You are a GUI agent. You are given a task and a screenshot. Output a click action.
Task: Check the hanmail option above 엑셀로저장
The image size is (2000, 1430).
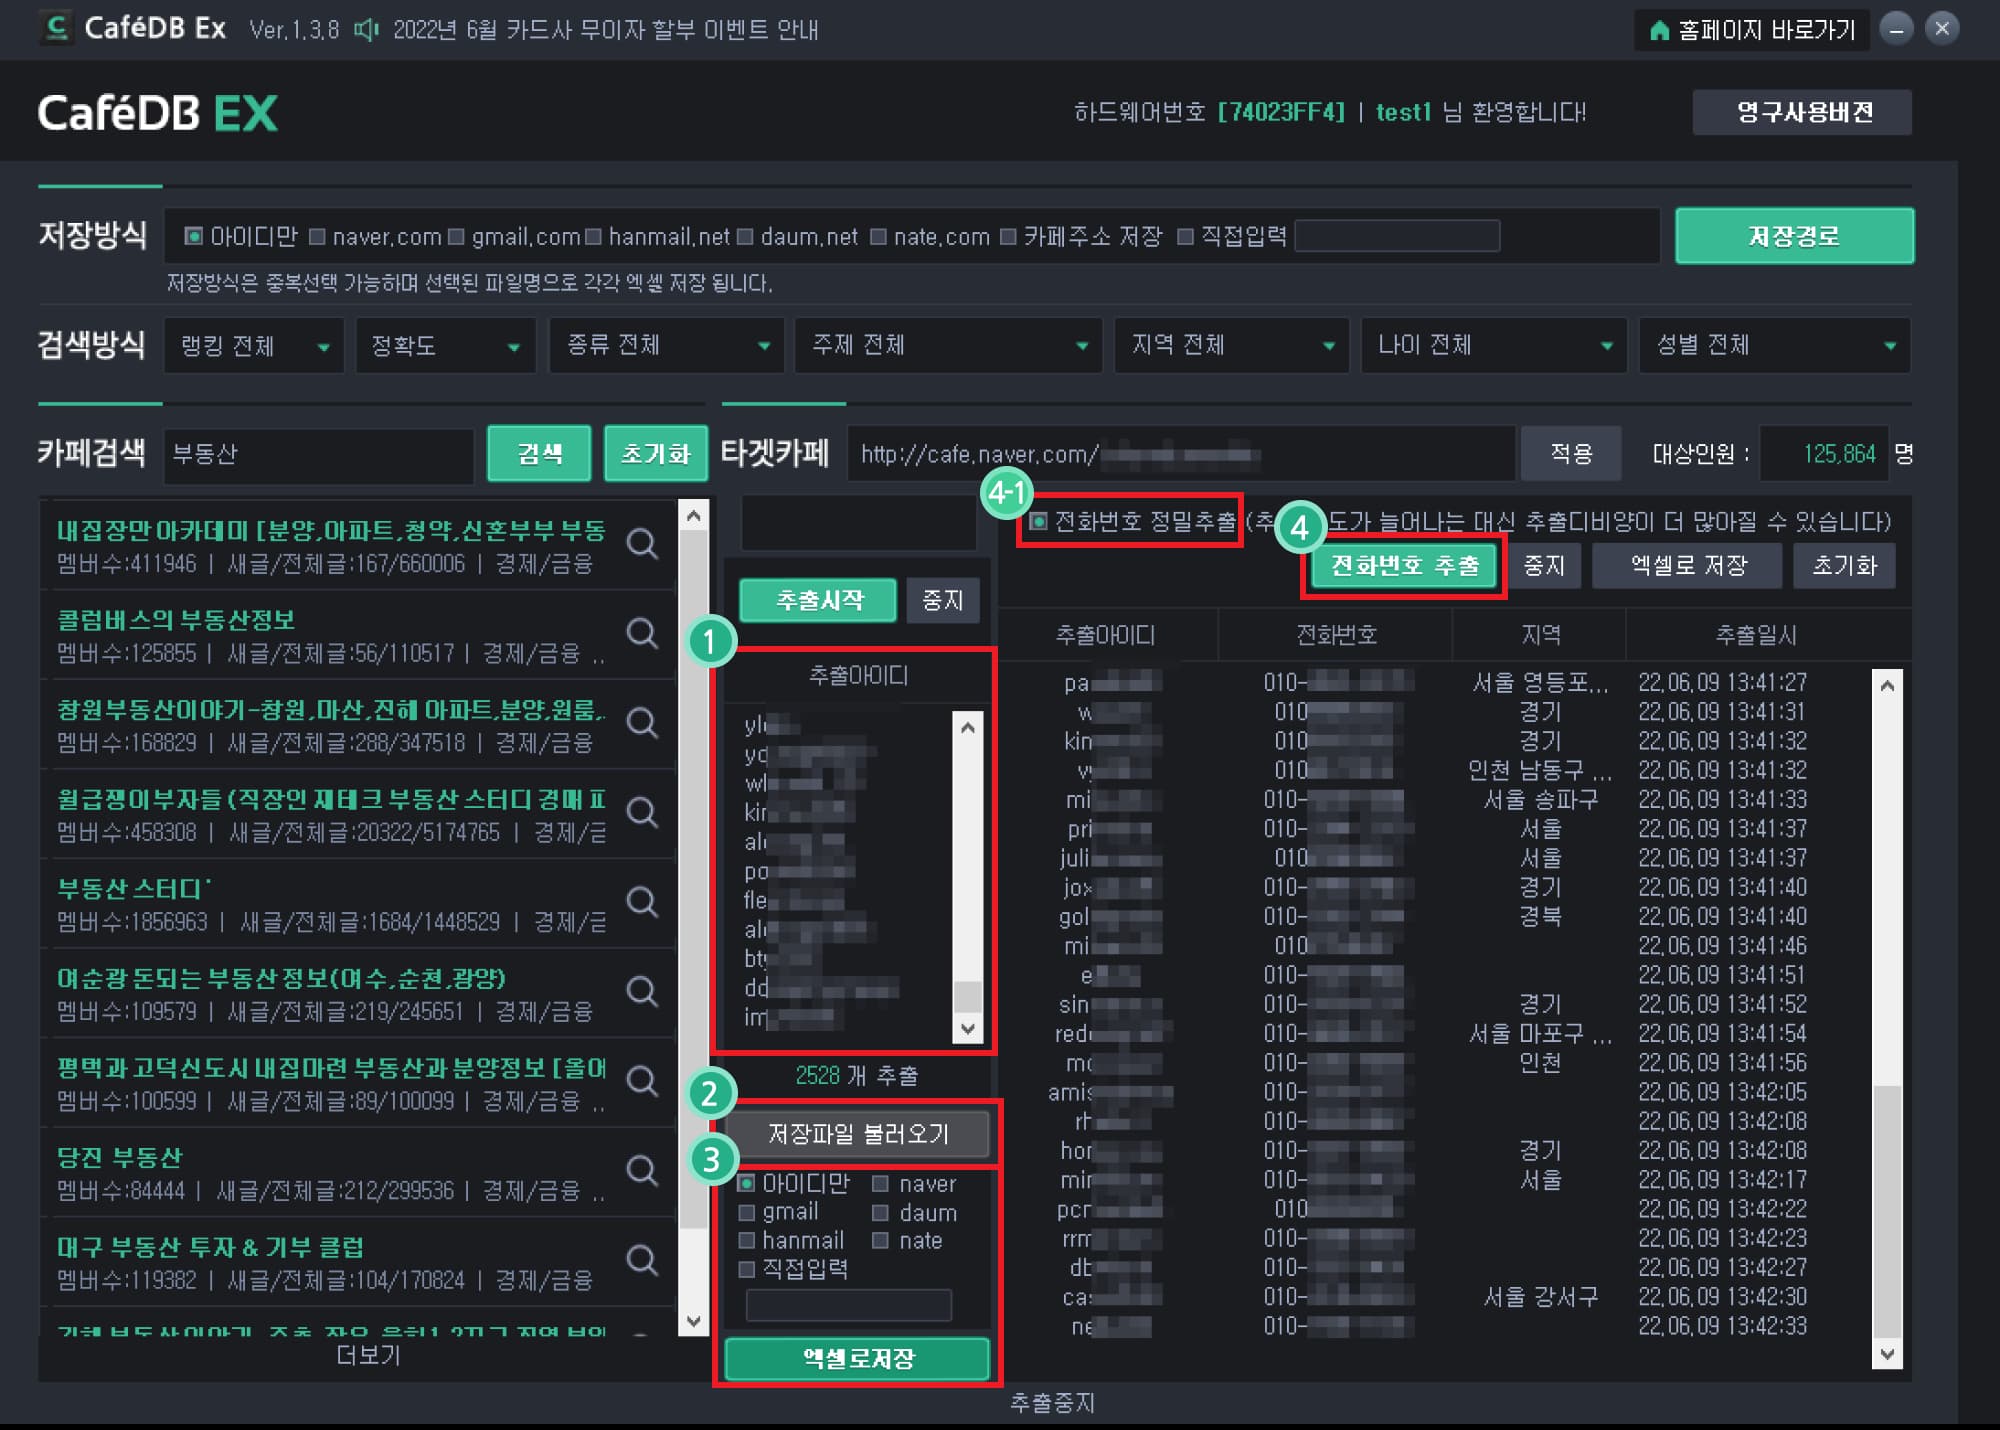(x=746, y=1241)
